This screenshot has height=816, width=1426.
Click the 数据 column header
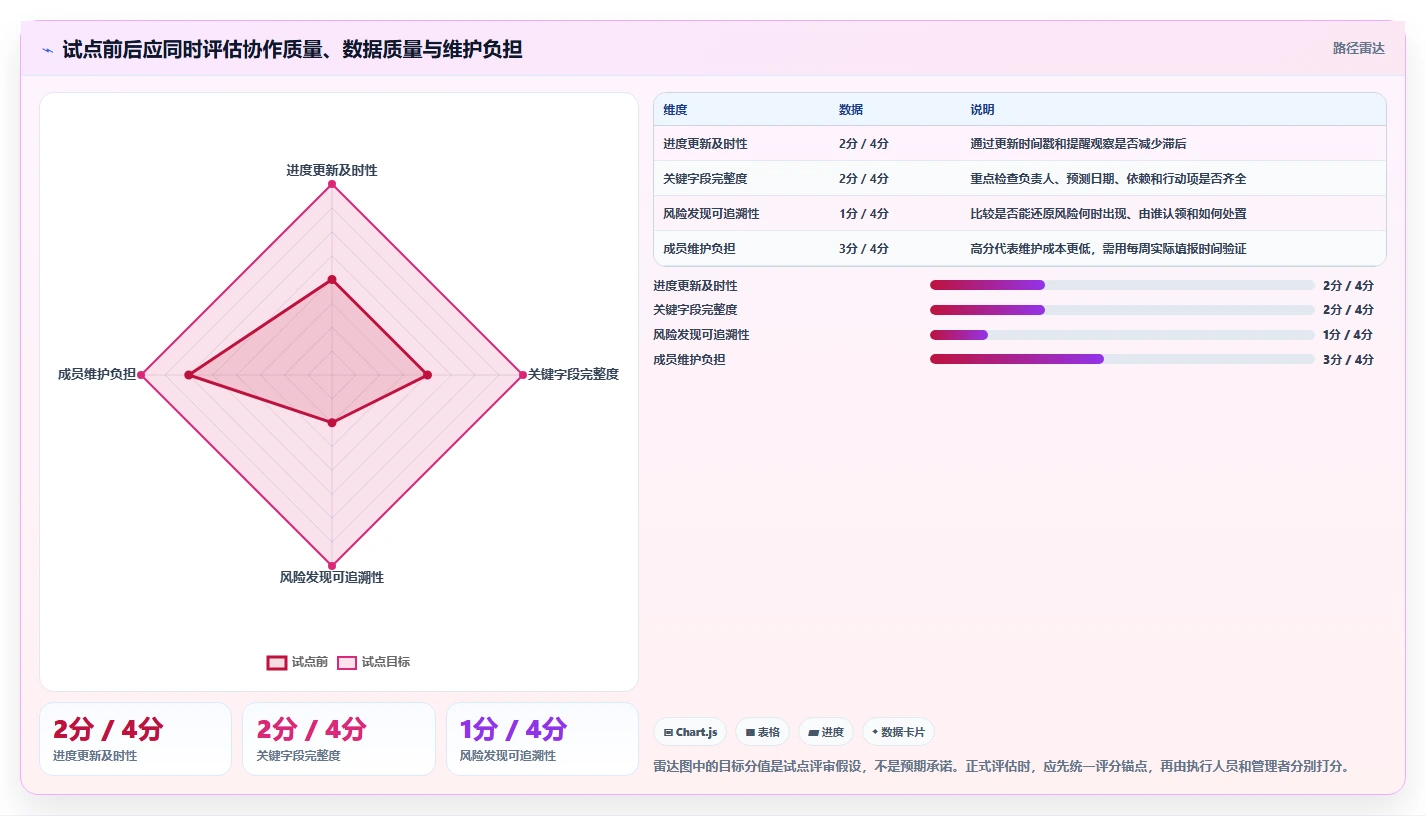851,110
